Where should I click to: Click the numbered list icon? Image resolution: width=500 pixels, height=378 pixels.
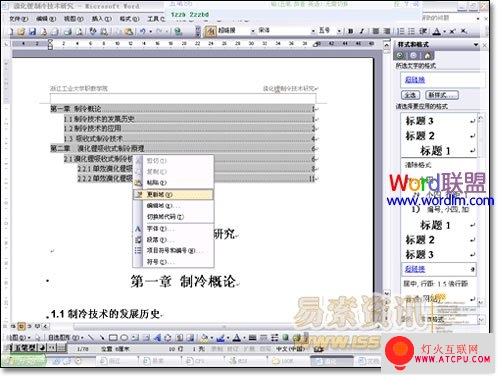(x=401, y=31)
